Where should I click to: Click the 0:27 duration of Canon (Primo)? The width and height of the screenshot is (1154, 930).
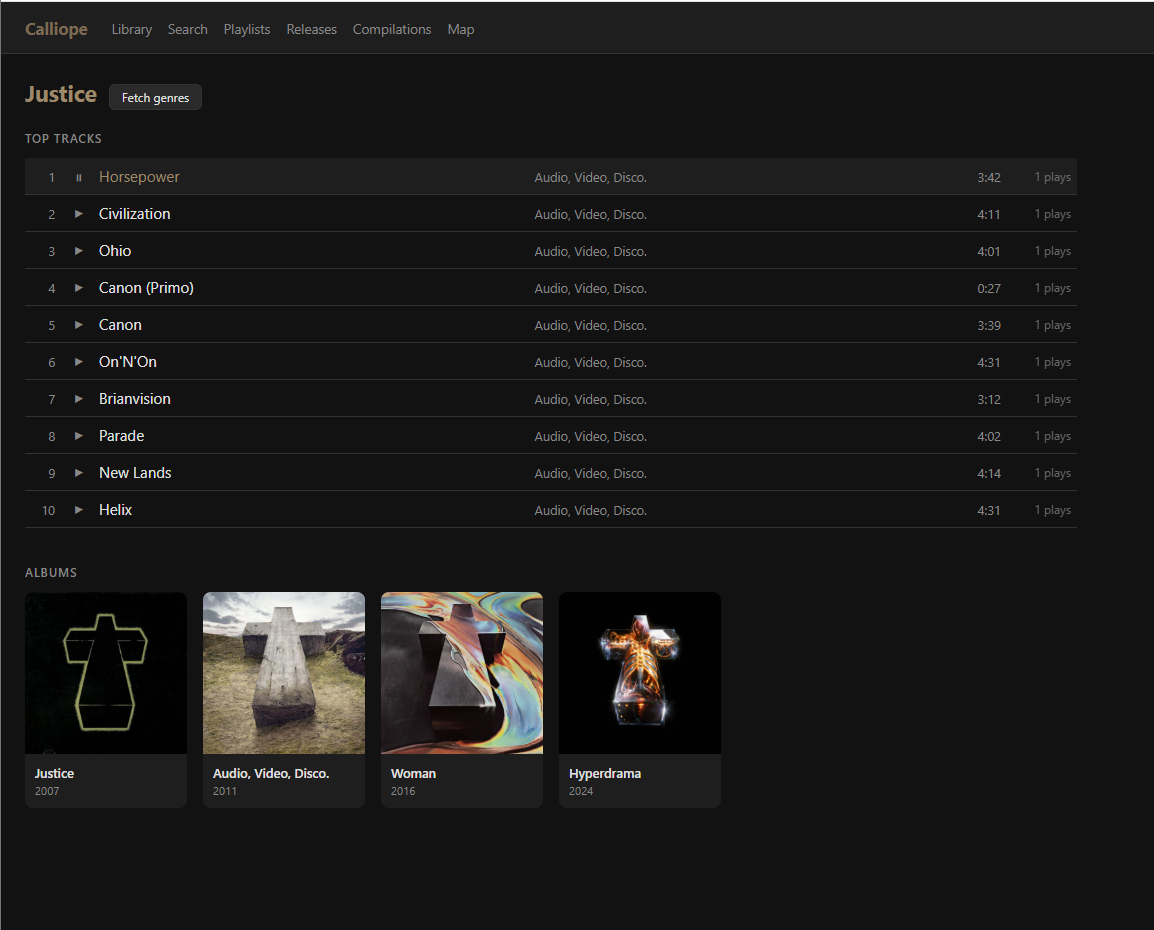point(988,288)
